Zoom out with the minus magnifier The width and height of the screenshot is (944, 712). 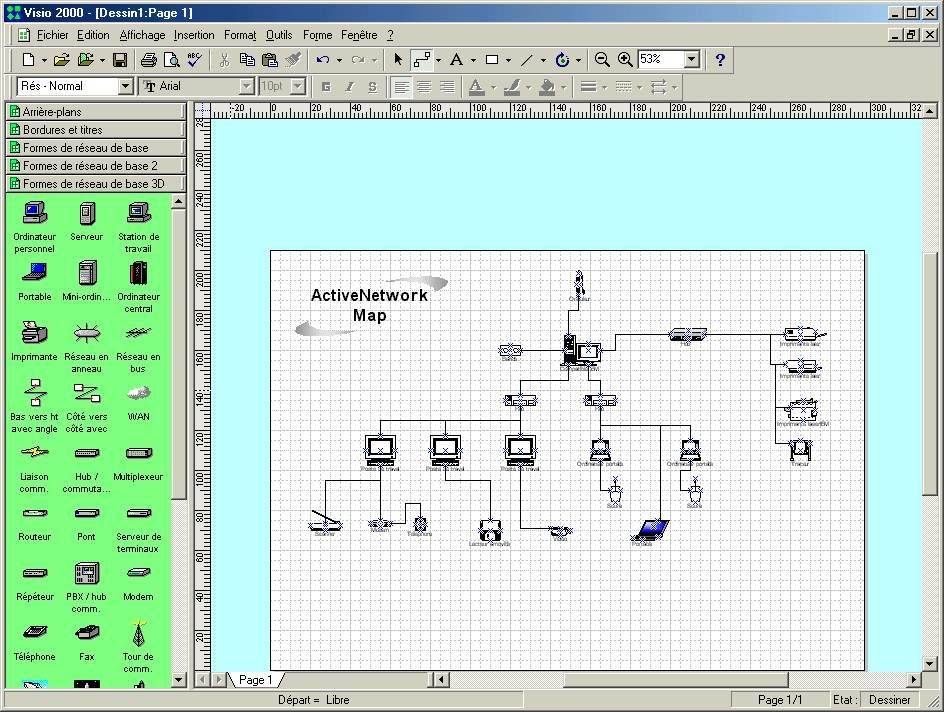(602, 60)
